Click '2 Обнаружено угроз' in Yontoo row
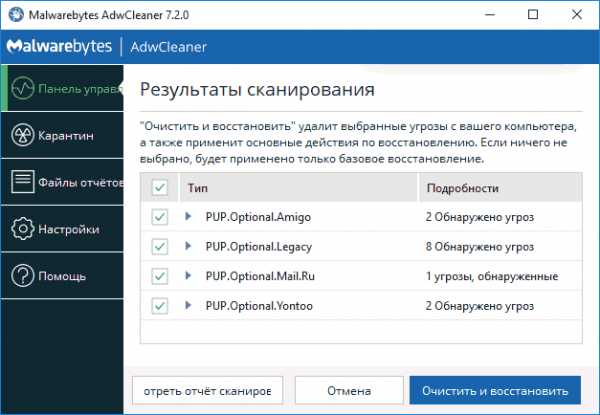This screenshot has width=600, height=415. [480, 306]
